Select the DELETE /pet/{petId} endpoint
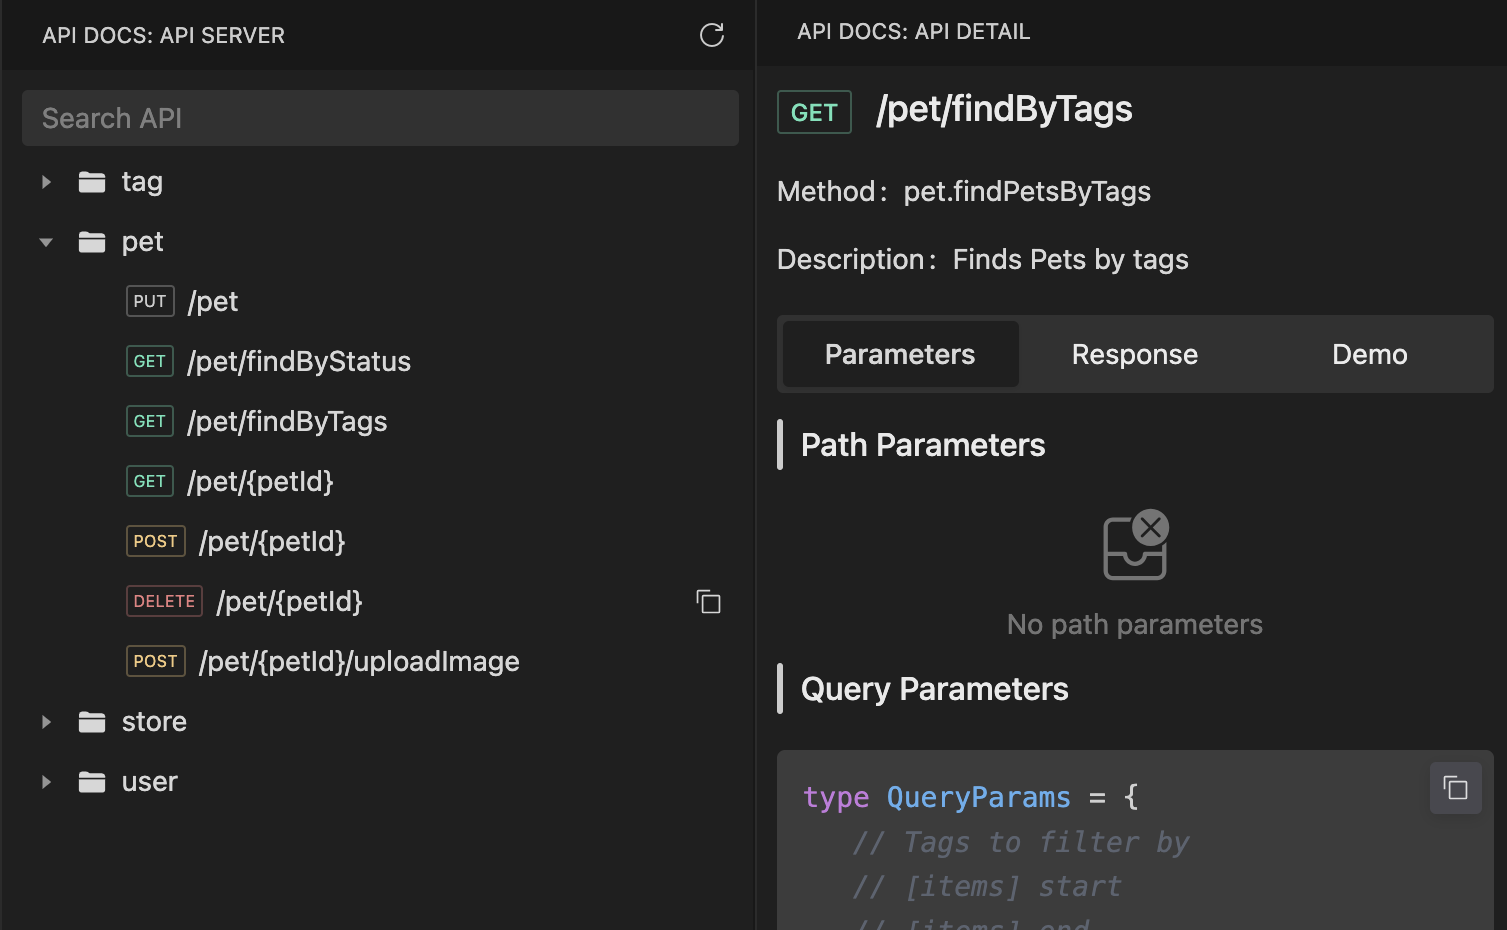 point(288,601)
